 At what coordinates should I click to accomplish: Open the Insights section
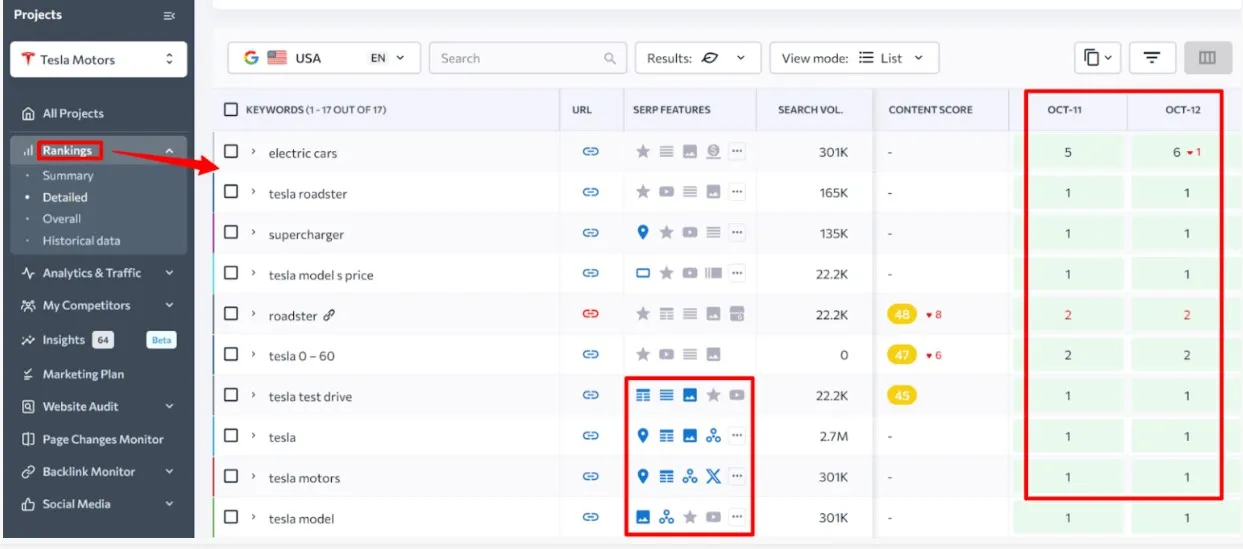pos(64,340)
